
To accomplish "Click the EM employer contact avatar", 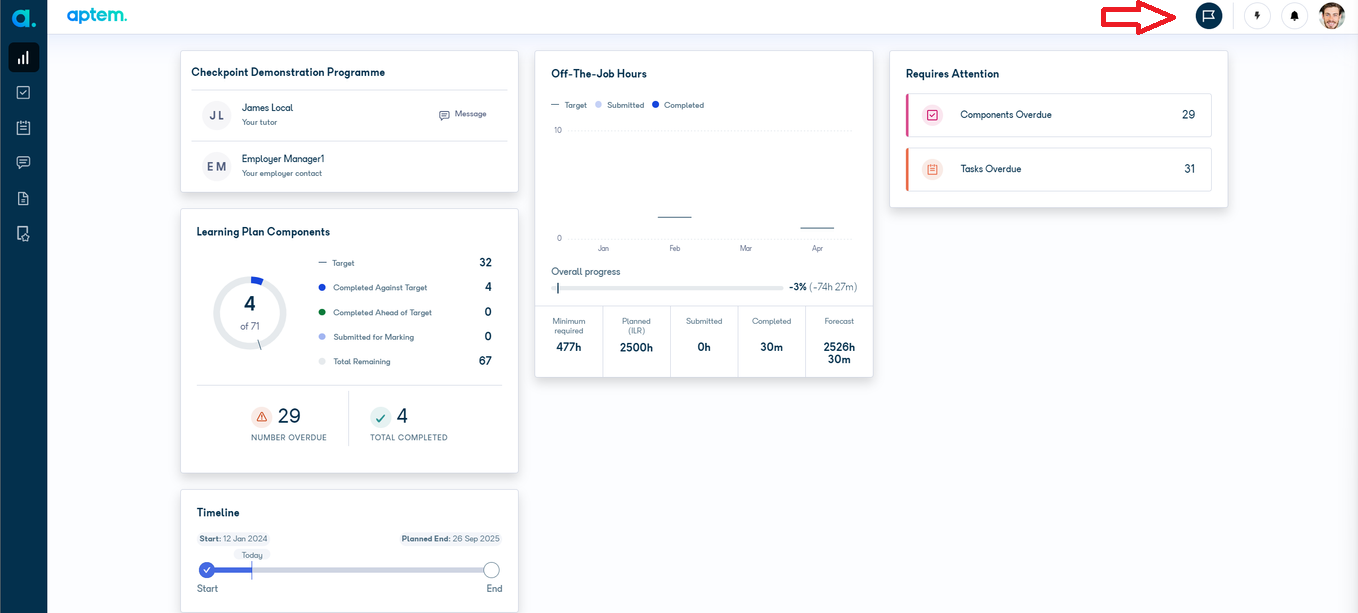I will tap(217, 166).
